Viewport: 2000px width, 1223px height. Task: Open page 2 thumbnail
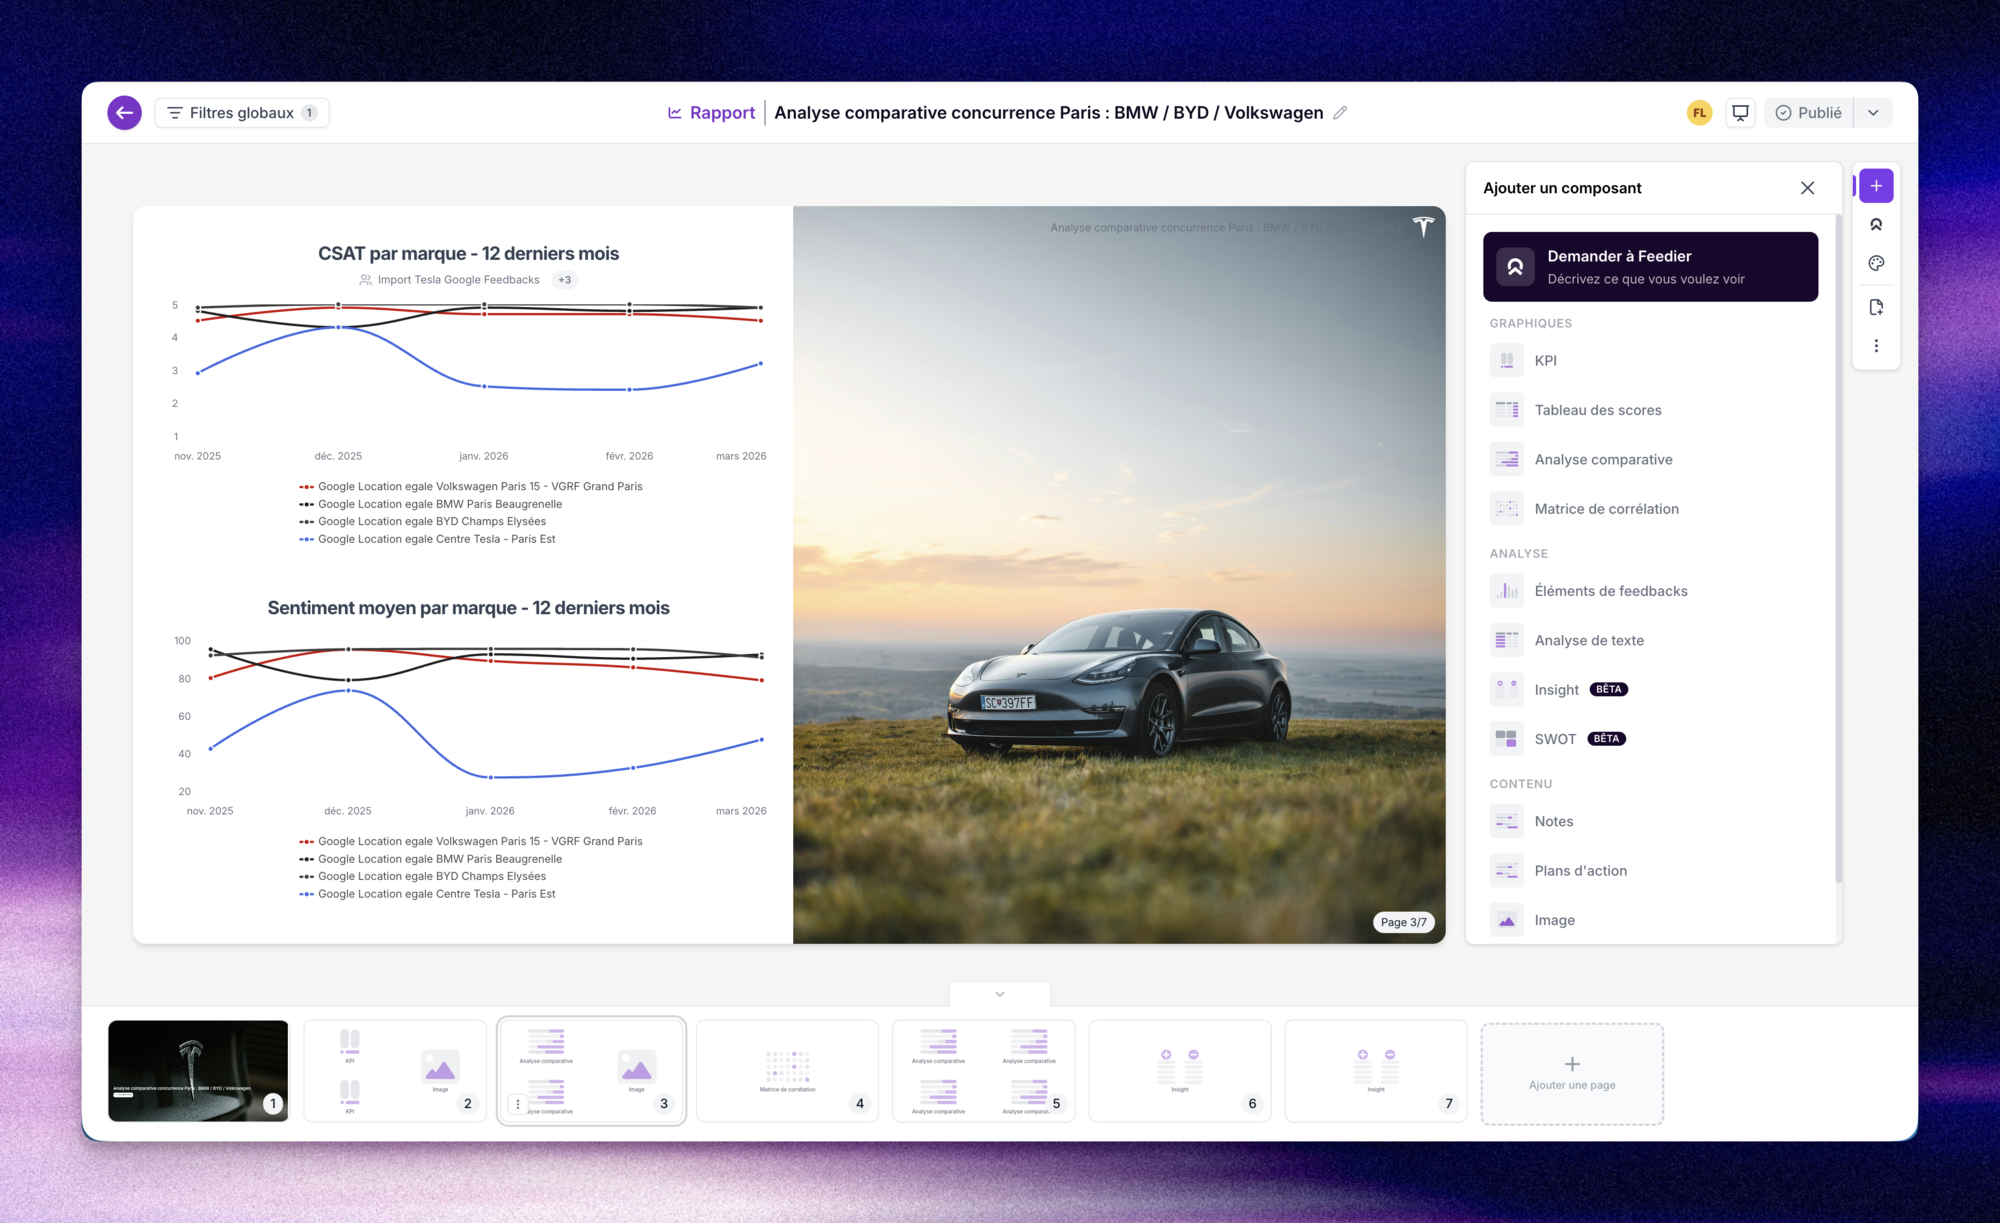(395, 1071)
